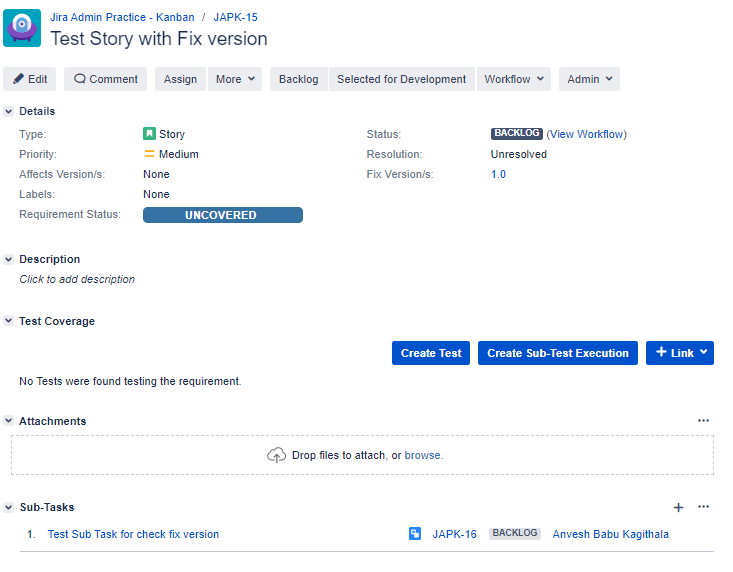
Task: Click the No Tests were found message
Action: pos(130,381)
